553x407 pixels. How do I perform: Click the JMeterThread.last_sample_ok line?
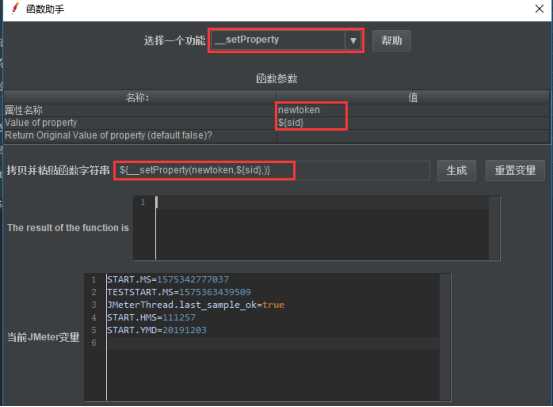coord(196,305)
